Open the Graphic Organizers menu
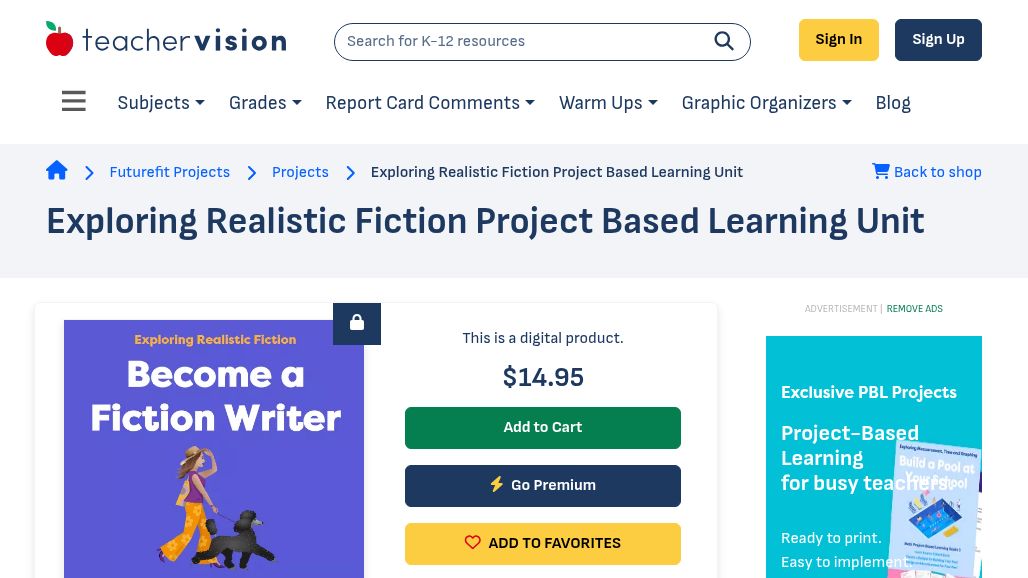Image resolution: width=1028 pixels, height=578 pixels. (x=766, y=103)
